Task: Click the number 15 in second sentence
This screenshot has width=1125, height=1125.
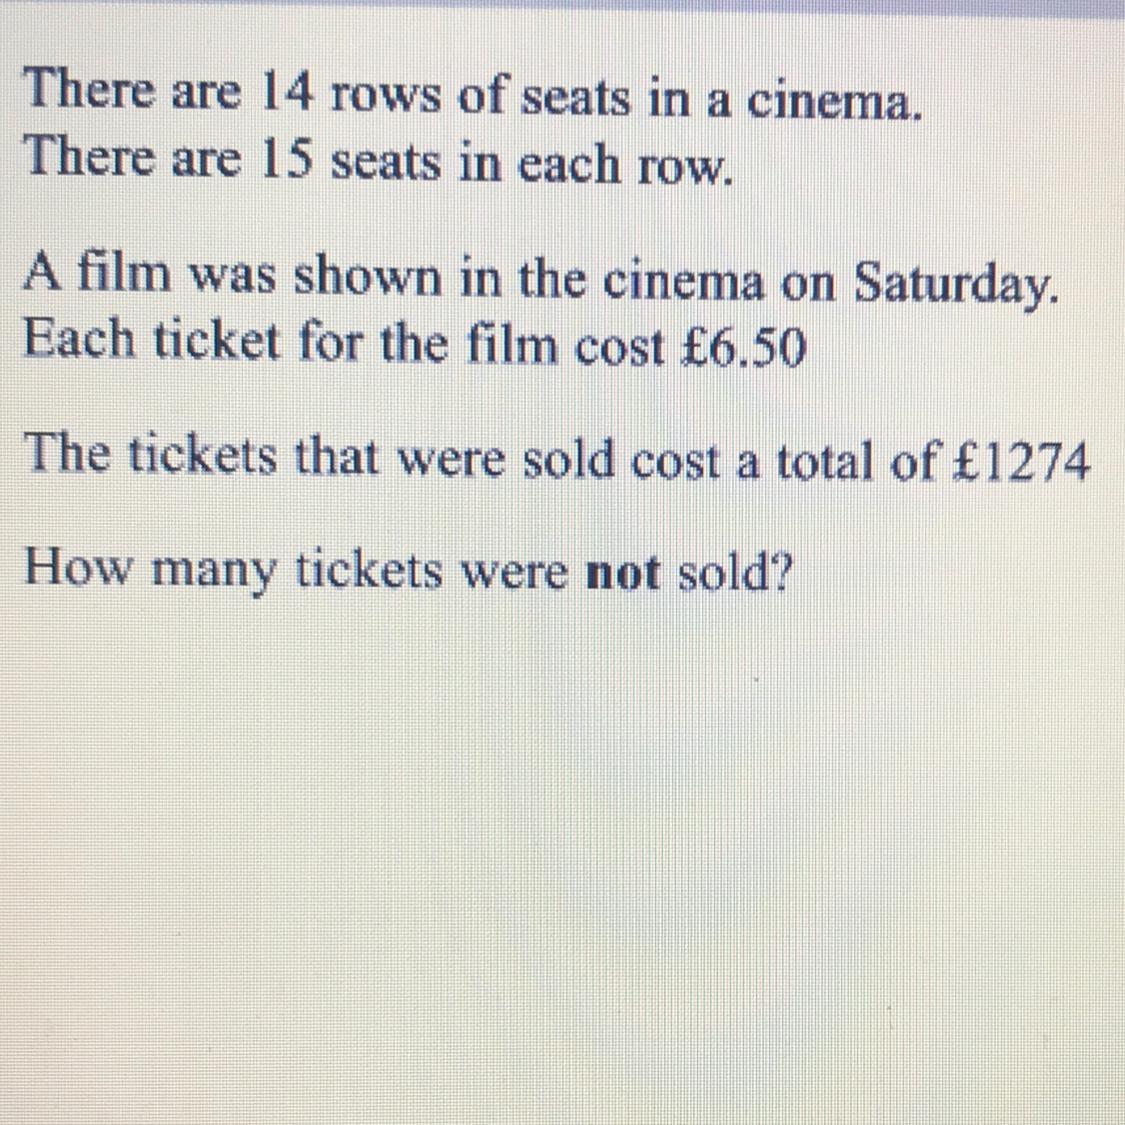Action: point(286,159)
